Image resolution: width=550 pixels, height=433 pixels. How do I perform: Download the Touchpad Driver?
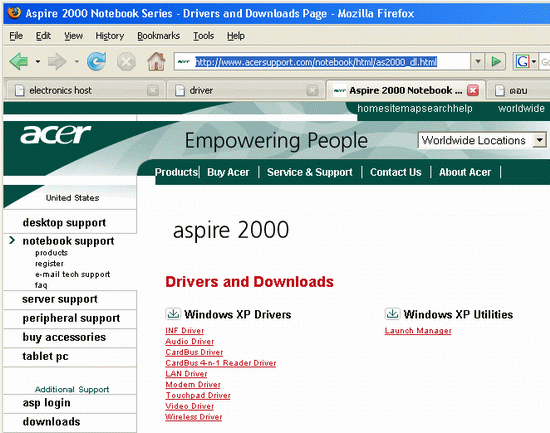point(198,395)
